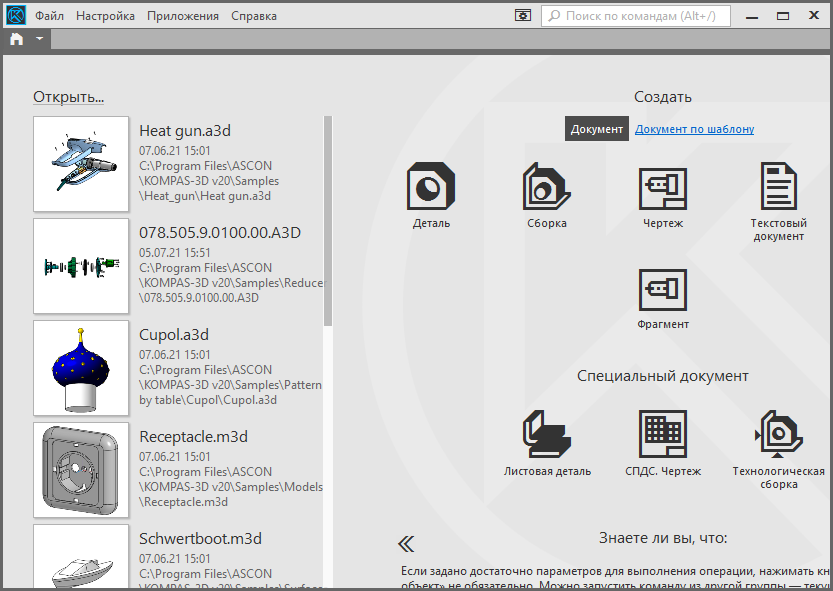Click the date 05.07.21 15:51
This screenshot has width=833, height=591.
(x=175, y=252)
